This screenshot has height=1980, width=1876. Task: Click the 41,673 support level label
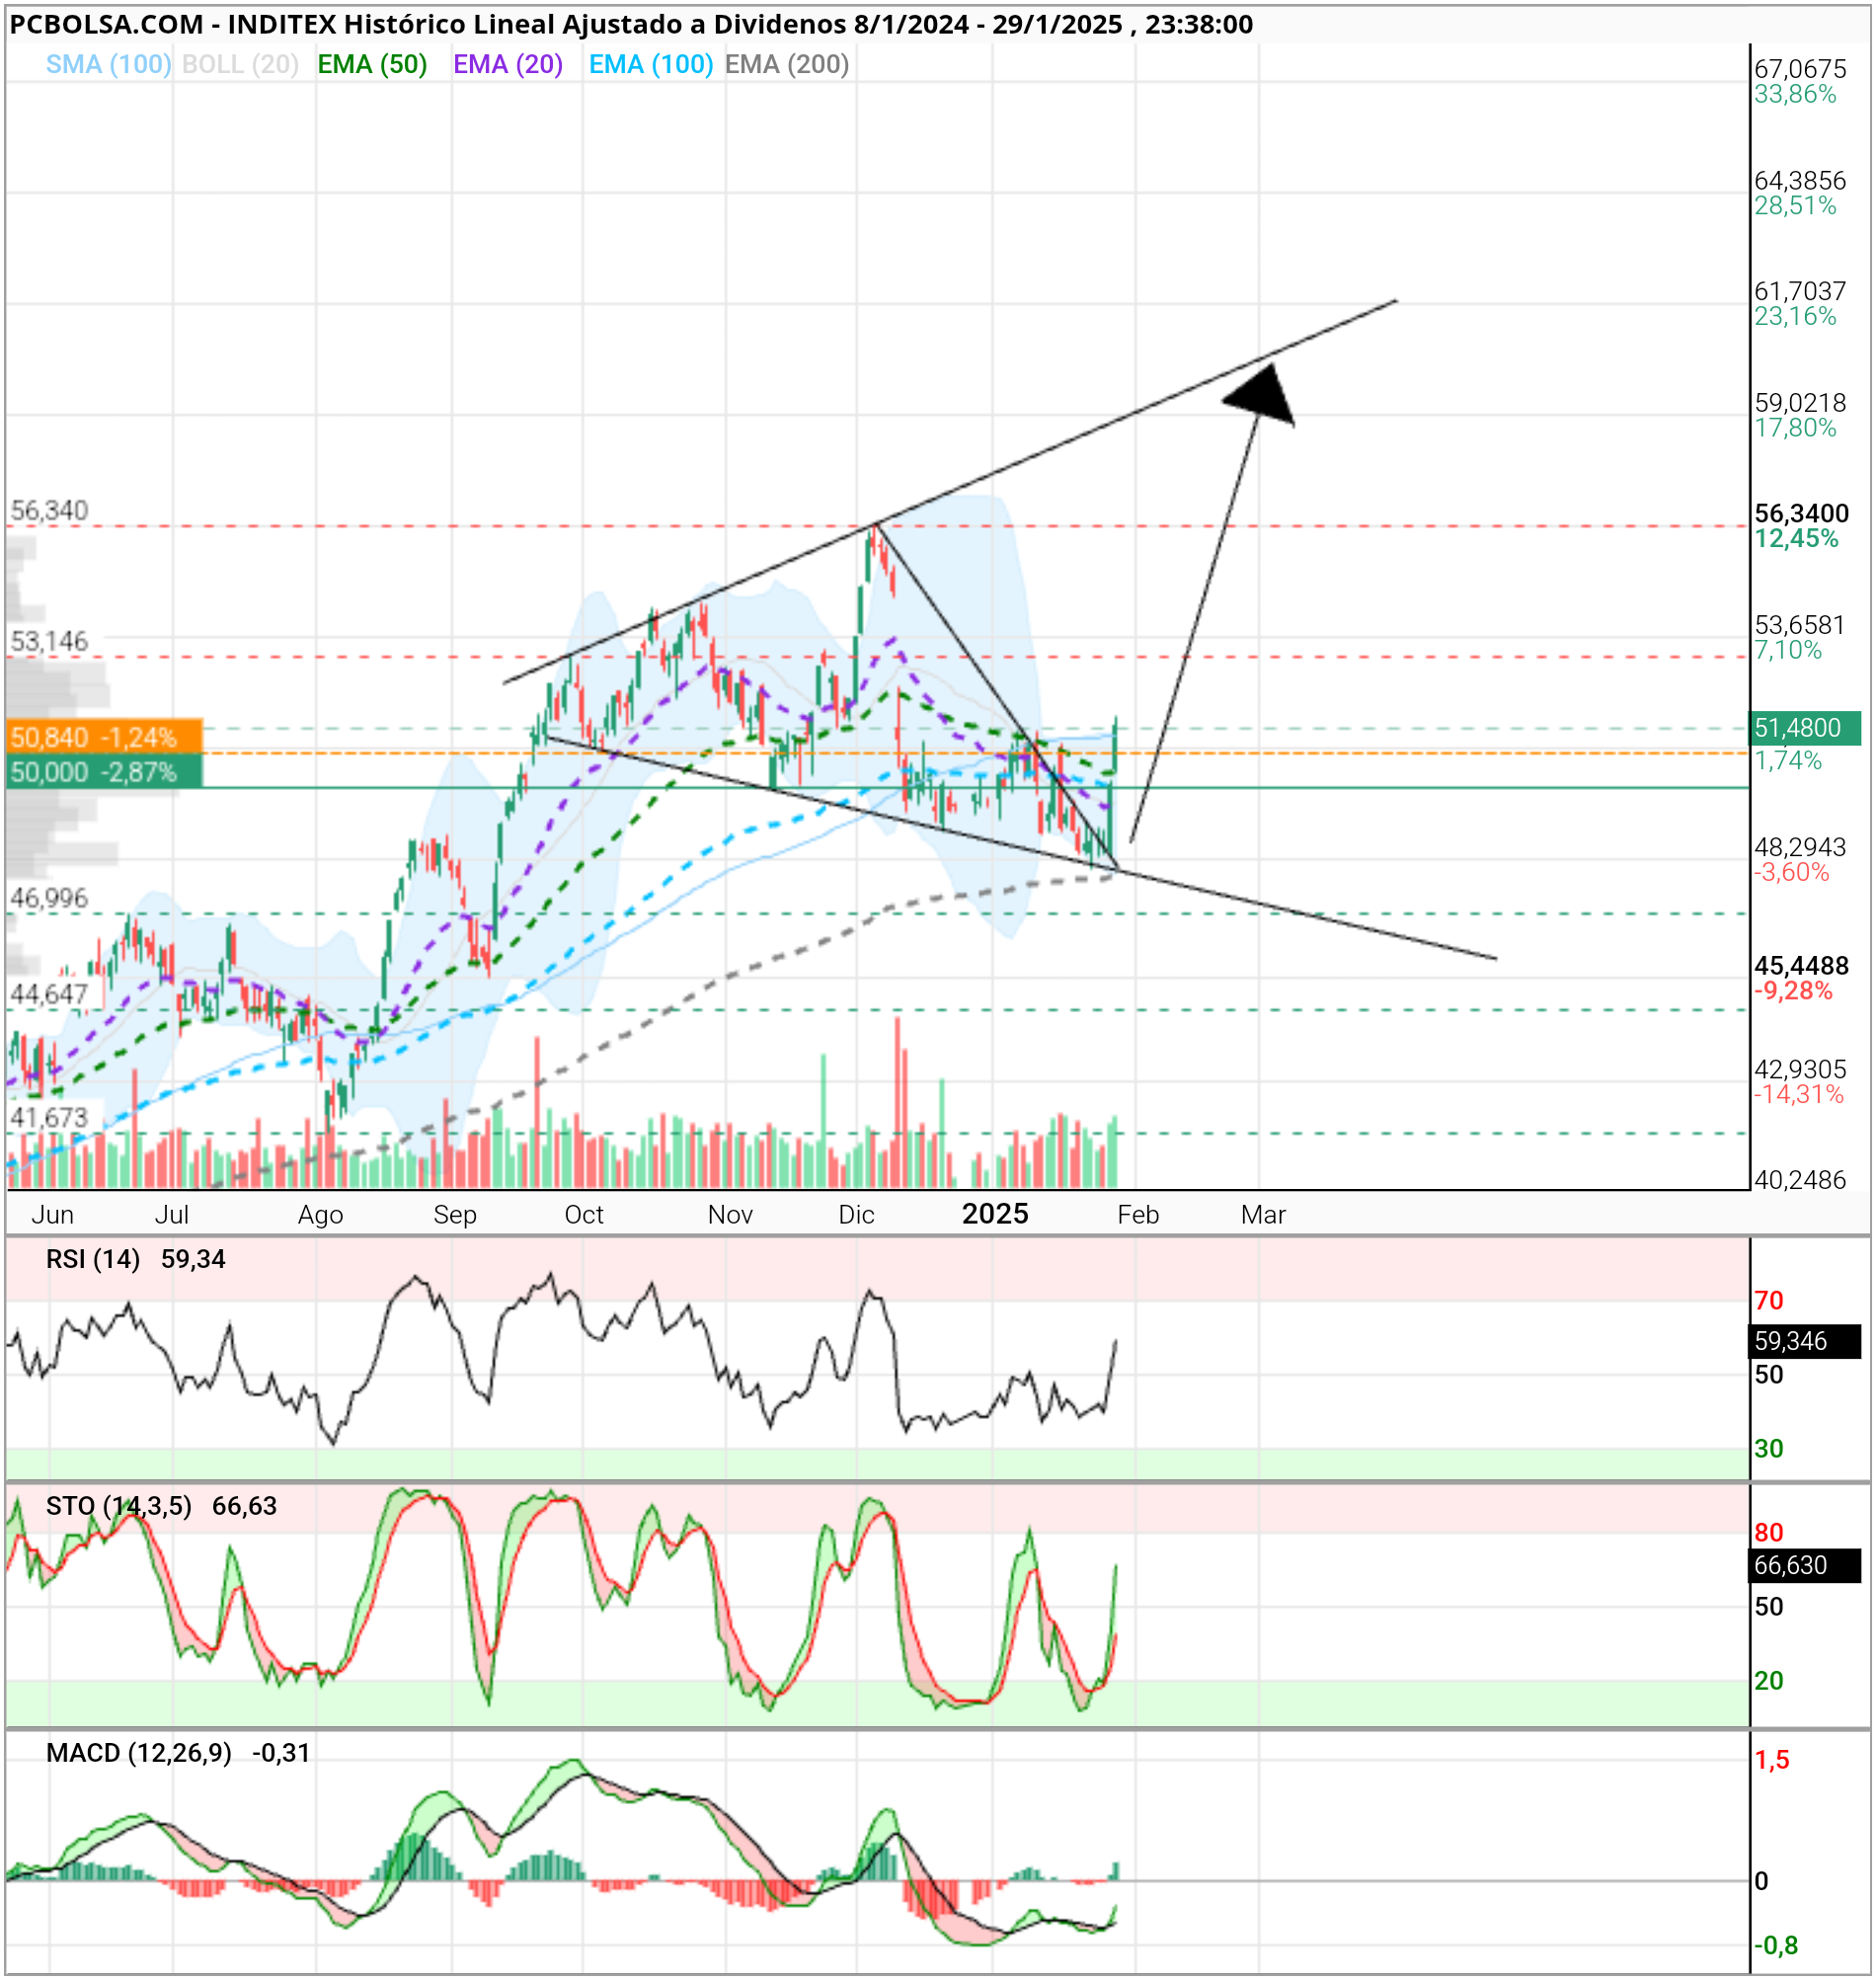tap(49, 1117)
